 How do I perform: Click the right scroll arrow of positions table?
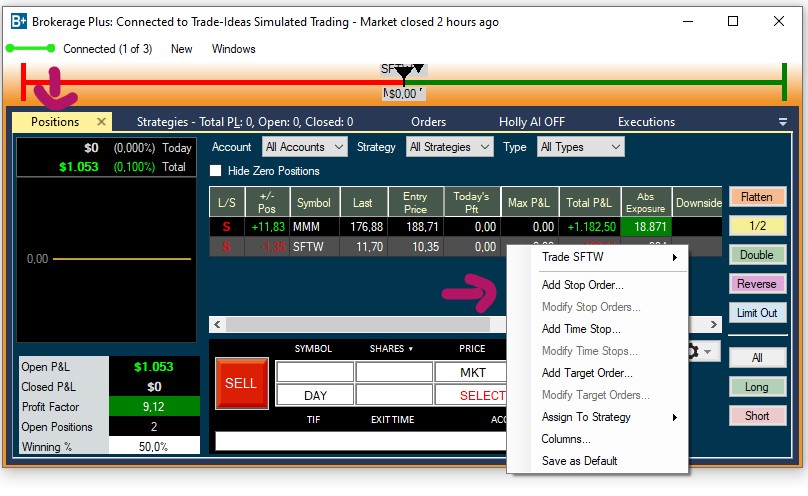coord(713,324)
